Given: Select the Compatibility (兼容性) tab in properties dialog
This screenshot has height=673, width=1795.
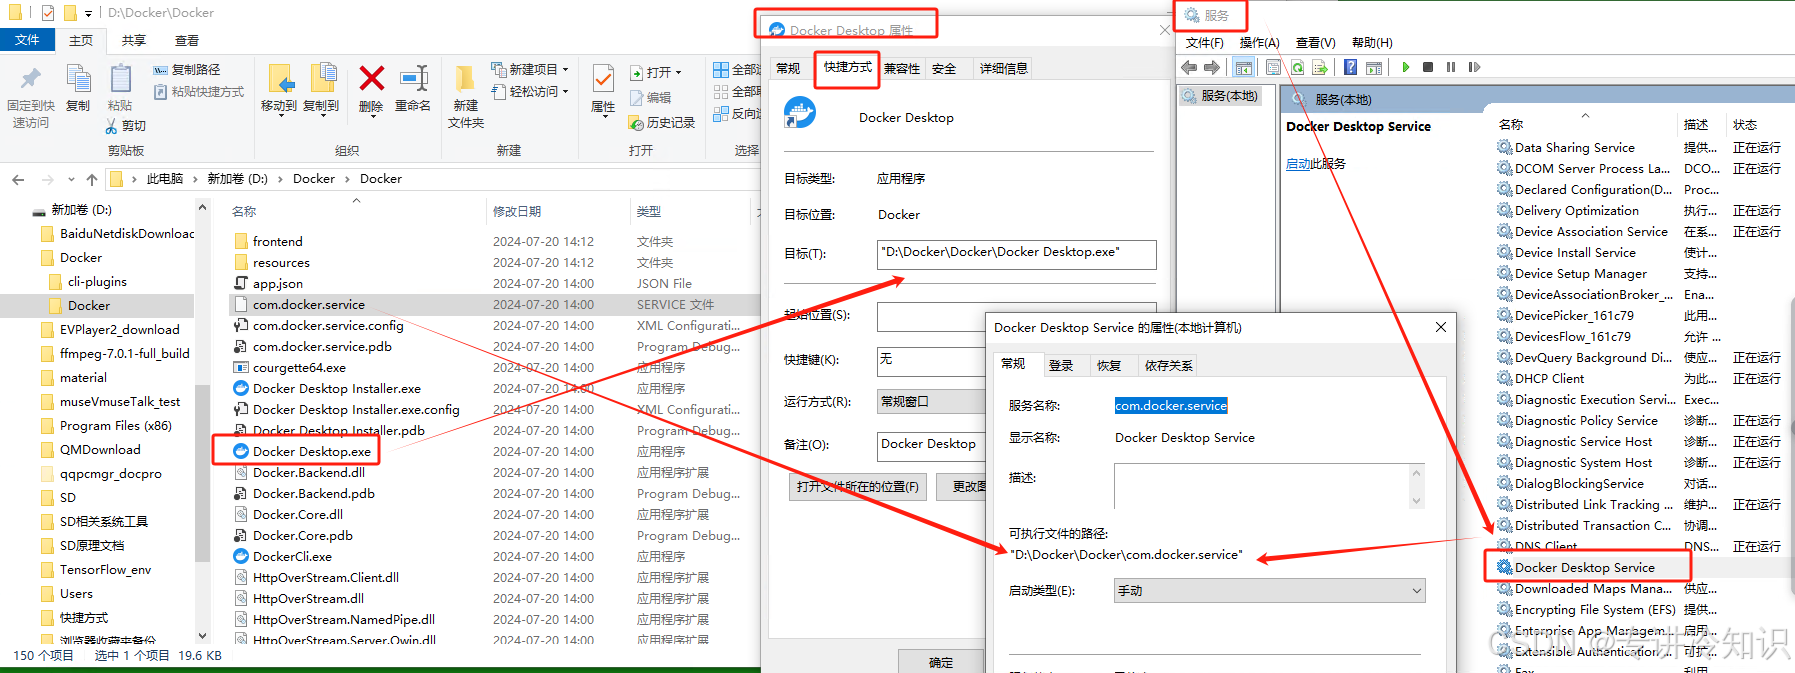Looking at the screenshot, I should (901, 69).
